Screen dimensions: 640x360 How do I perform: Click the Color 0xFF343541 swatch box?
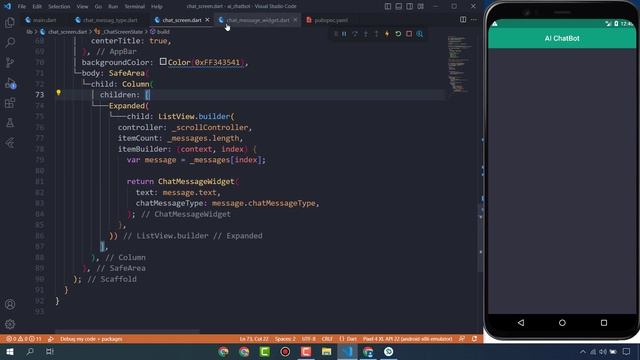point(163,62)
